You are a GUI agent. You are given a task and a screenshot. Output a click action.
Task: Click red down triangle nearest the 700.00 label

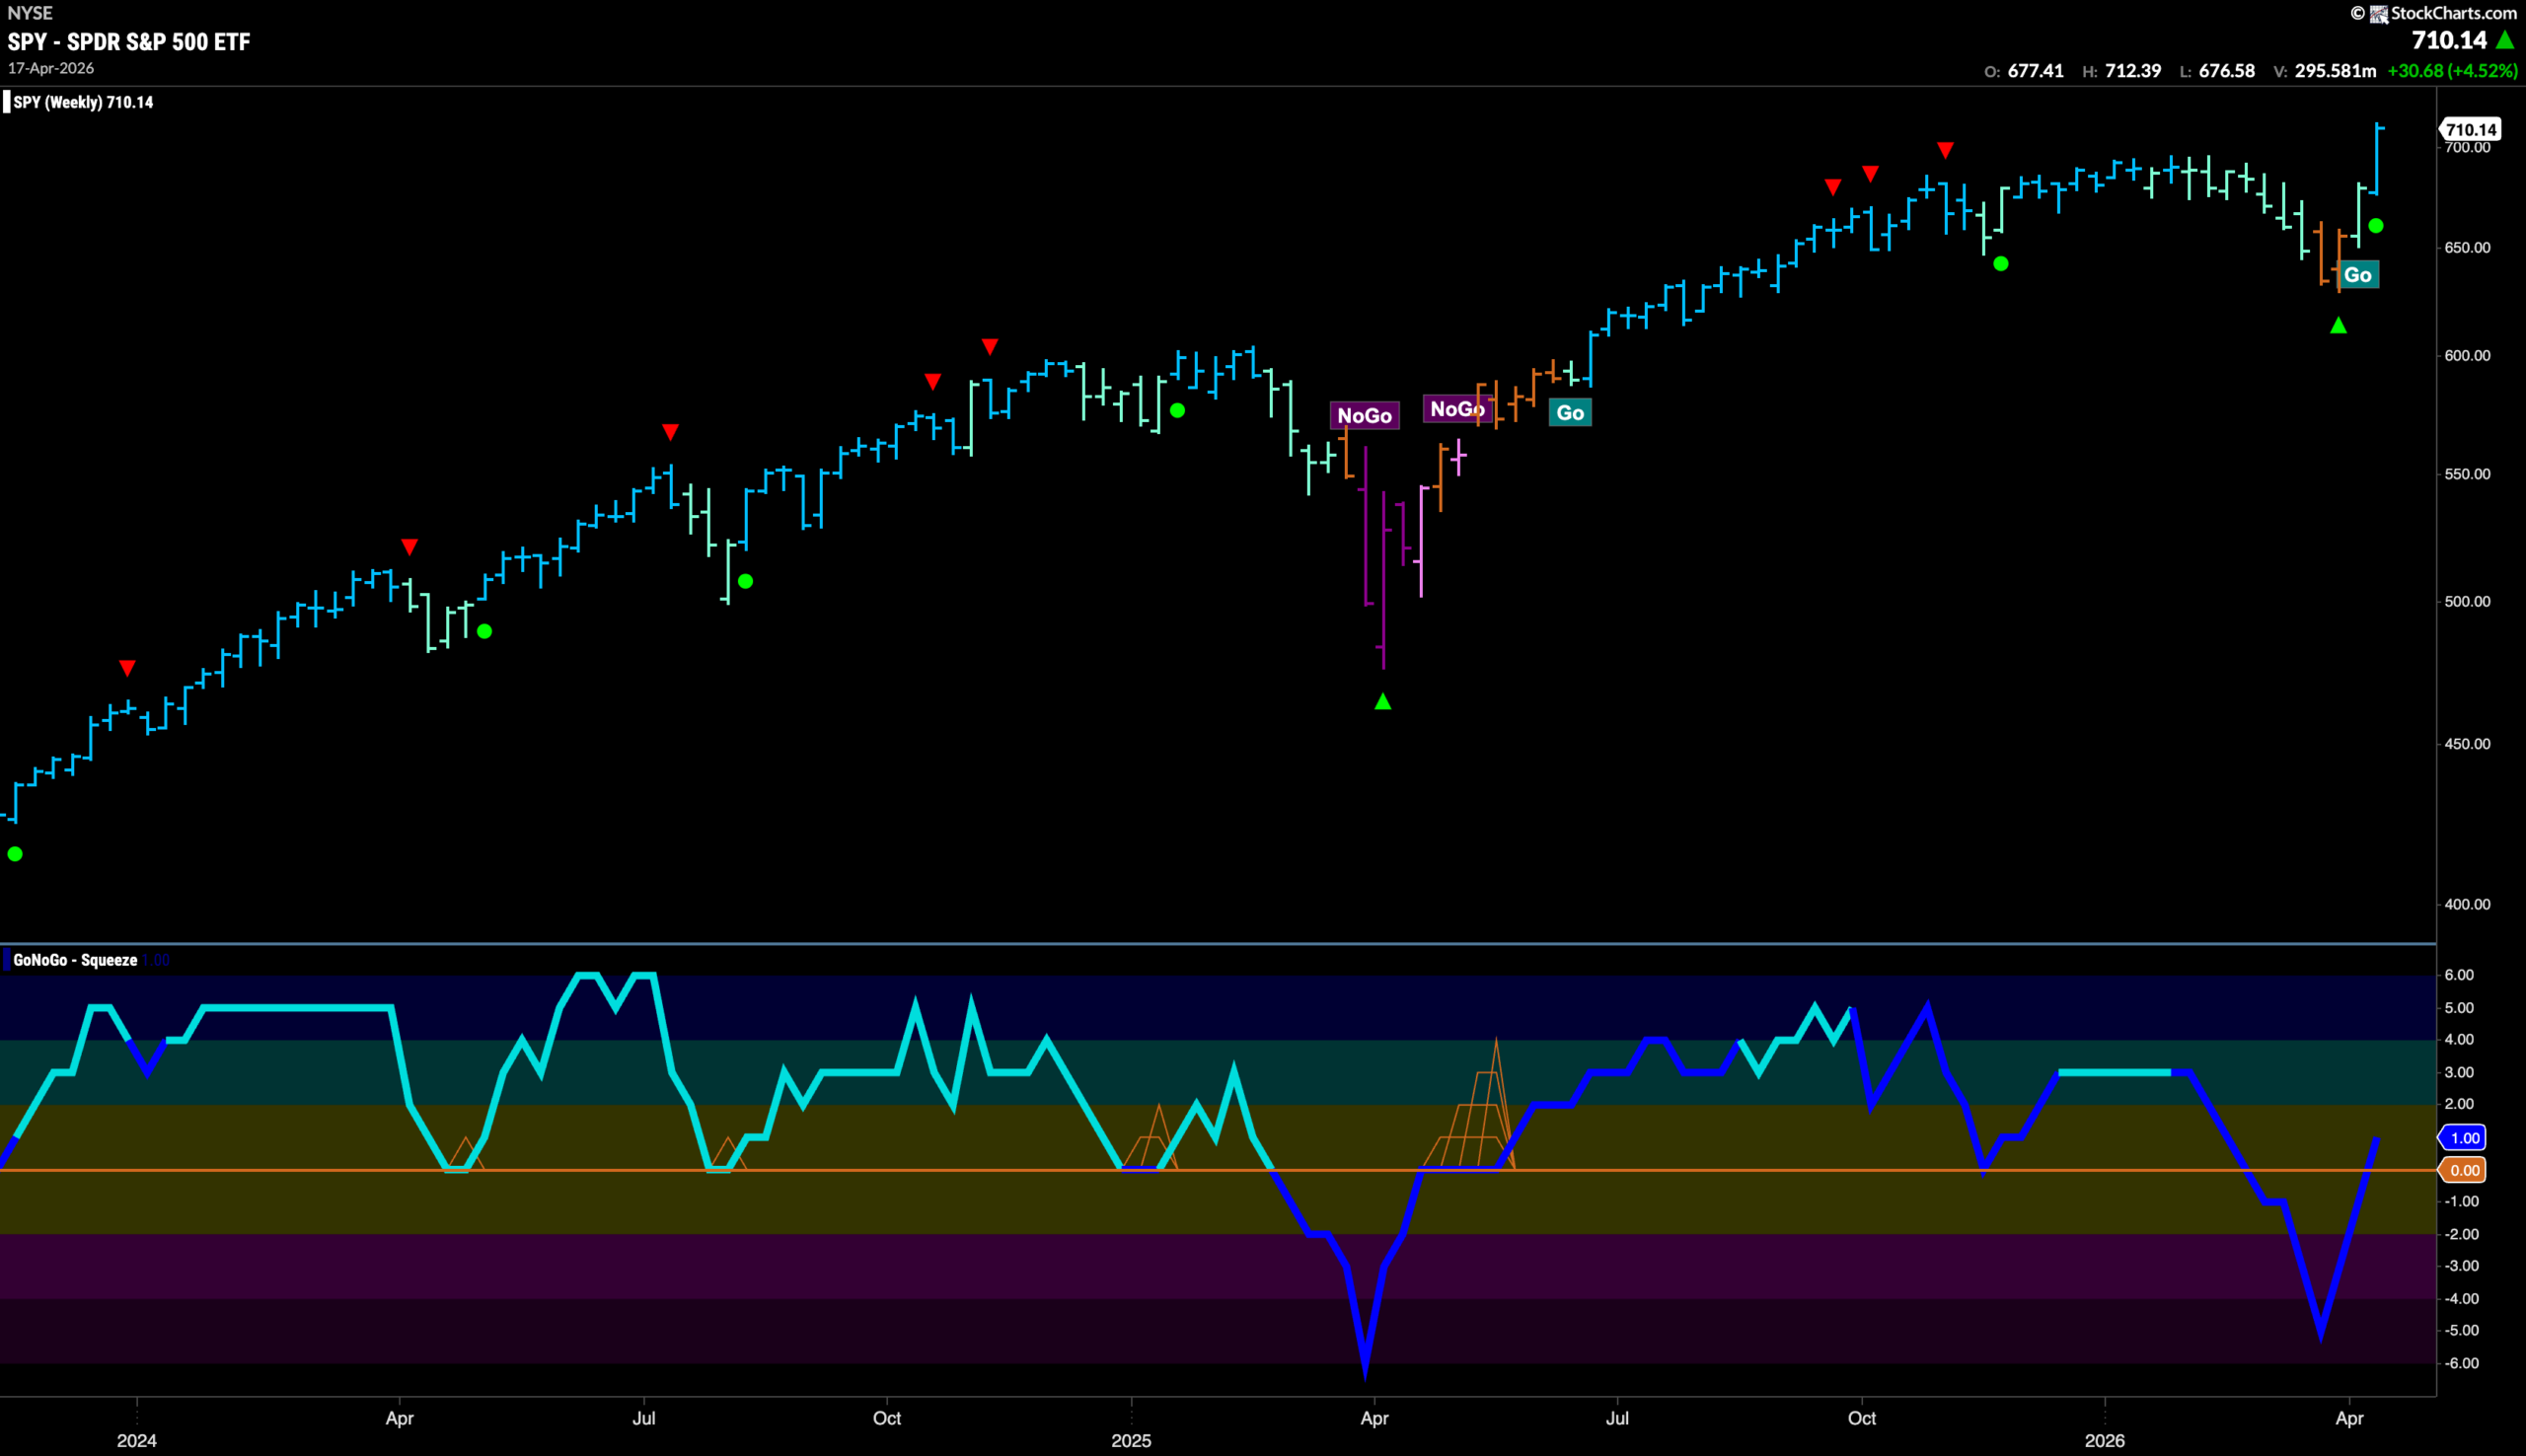(x=1945, y=150)
